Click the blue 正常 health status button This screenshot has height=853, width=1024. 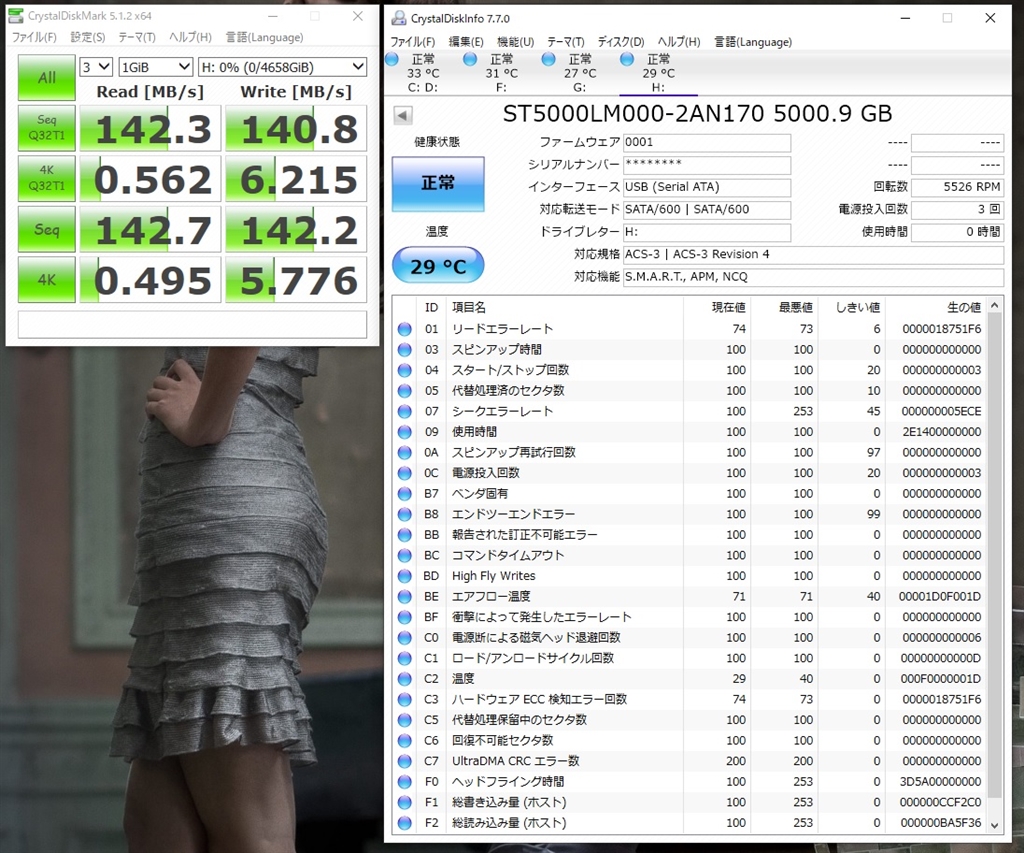(x=438, y=184)
